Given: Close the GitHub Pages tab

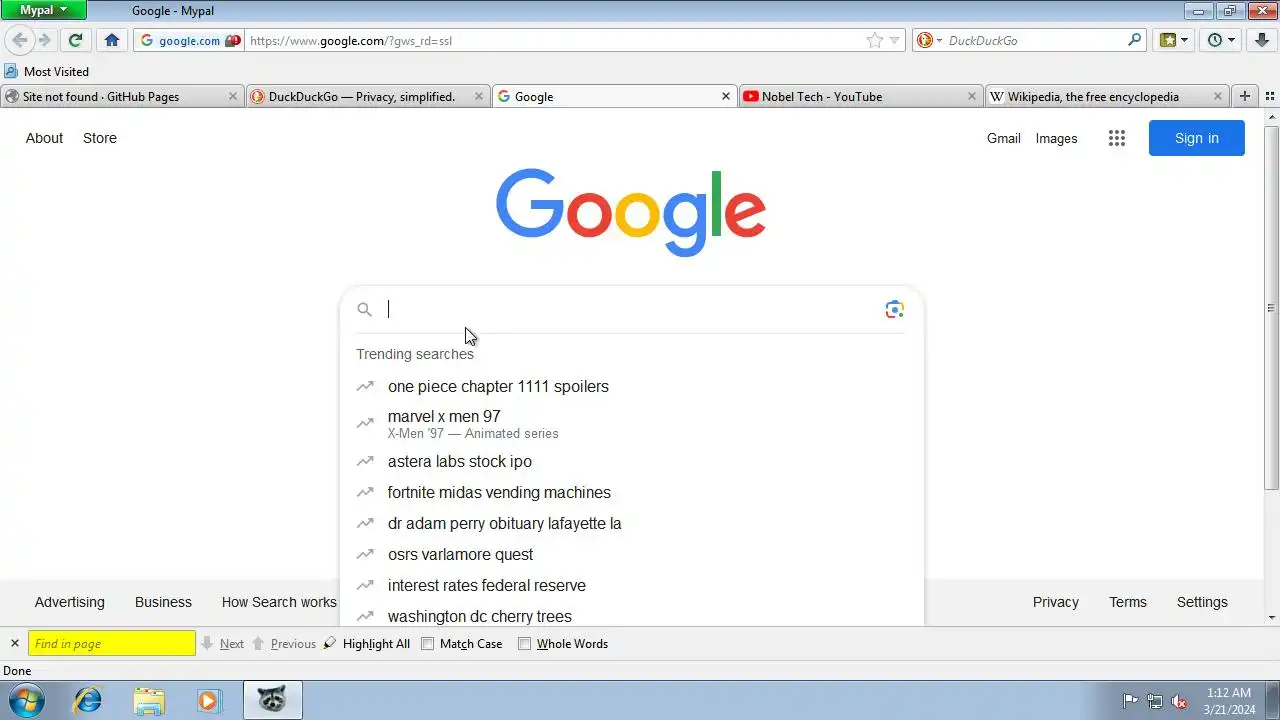Looking at the screenshot, I should pos(233,96).
